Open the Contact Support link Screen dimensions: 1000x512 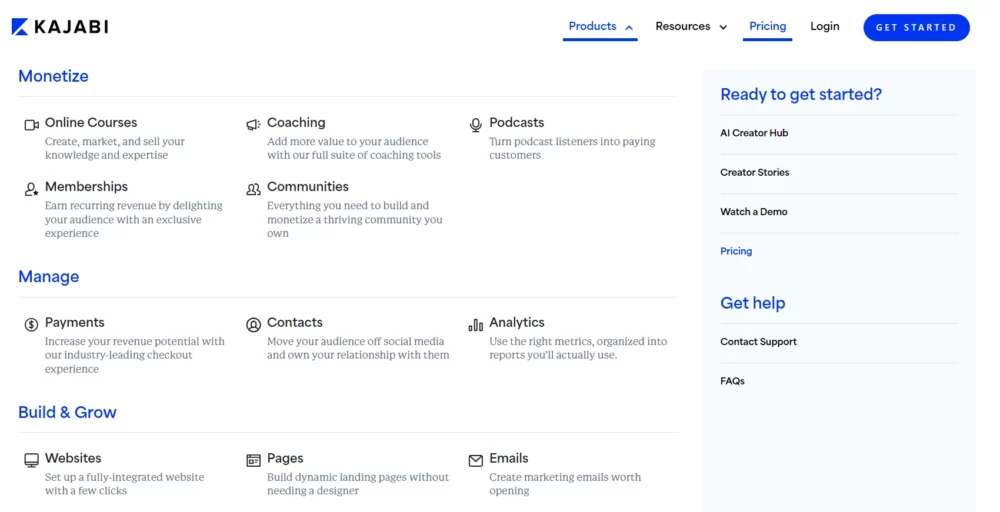click(x=758, y=342)
